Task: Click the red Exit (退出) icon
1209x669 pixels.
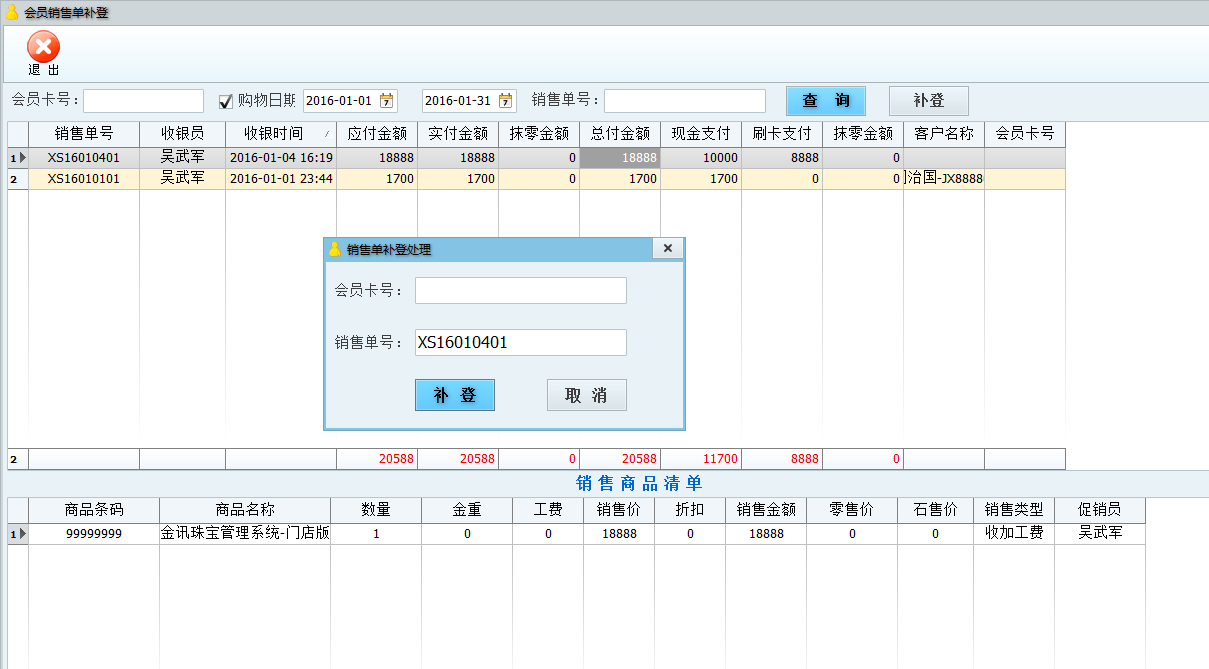Action: (43, 48)
